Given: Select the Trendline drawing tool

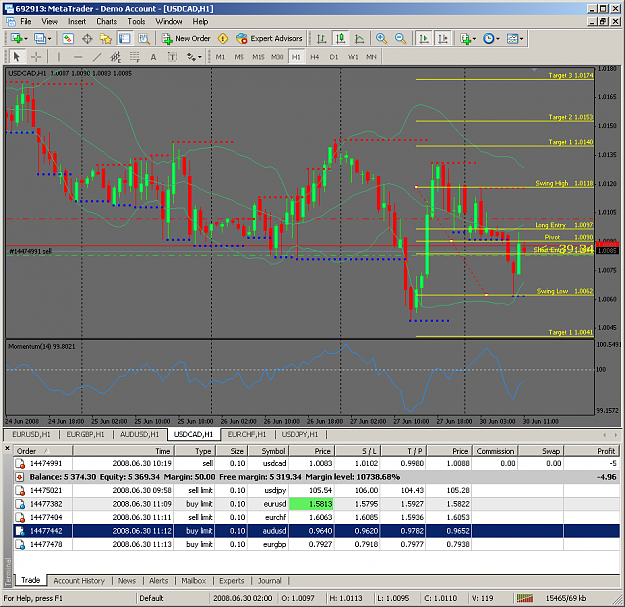Looking at the screenshot, I should coord(97,57).
